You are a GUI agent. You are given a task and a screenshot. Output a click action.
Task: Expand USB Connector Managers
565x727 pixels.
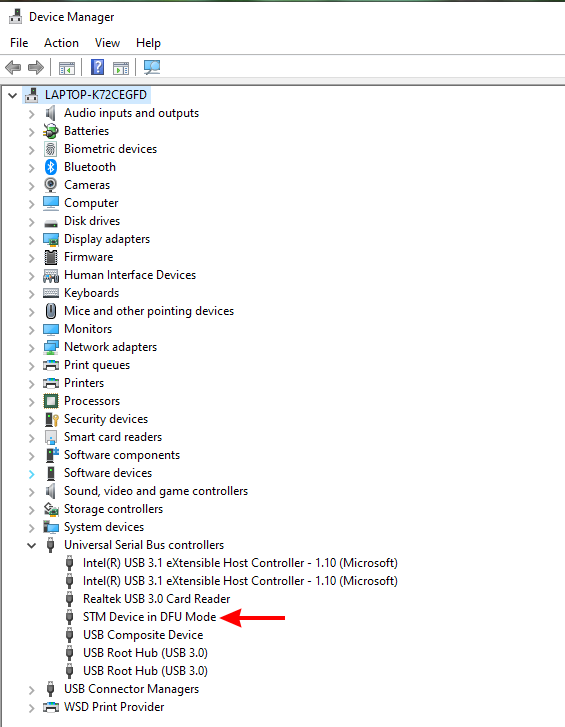click(32, 690)
